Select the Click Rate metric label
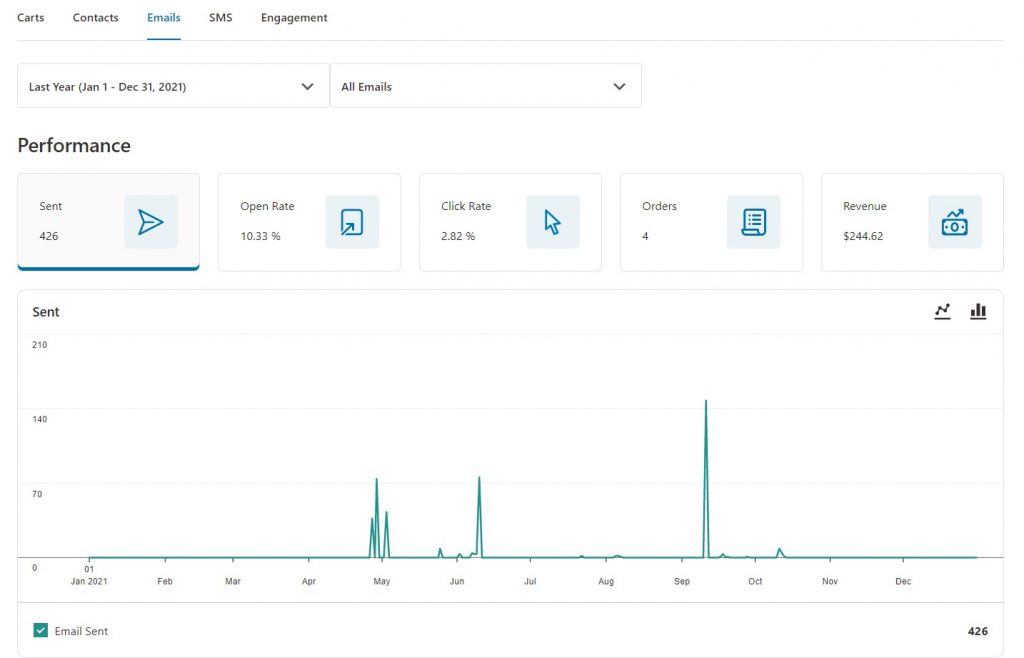 pyautogui.click(x=466, y=206)
